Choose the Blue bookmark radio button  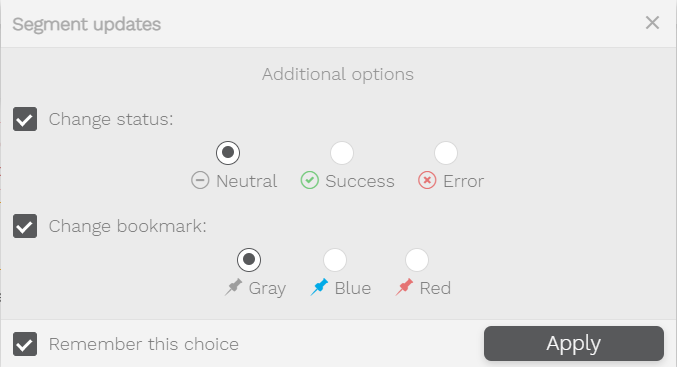(x=335, y=260)
